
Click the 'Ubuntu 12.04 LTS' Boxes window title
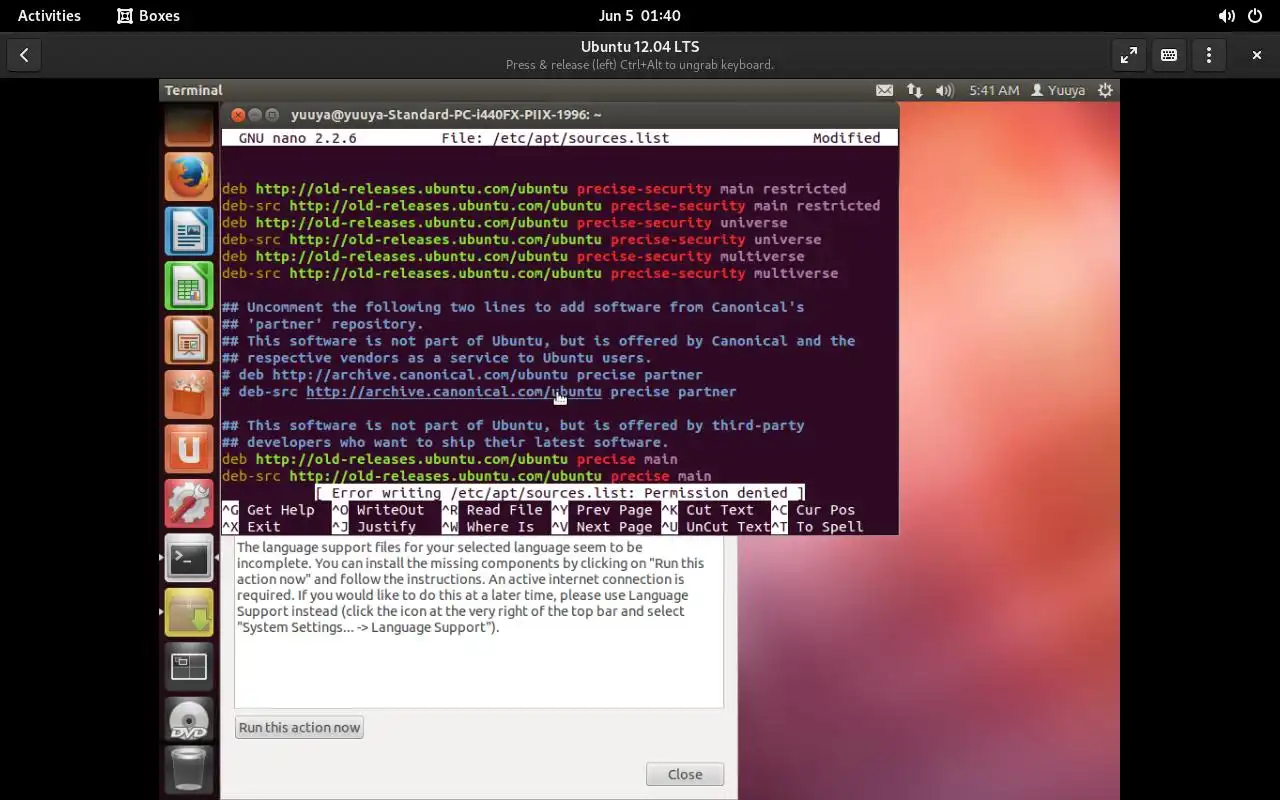[x=640, y=47]
